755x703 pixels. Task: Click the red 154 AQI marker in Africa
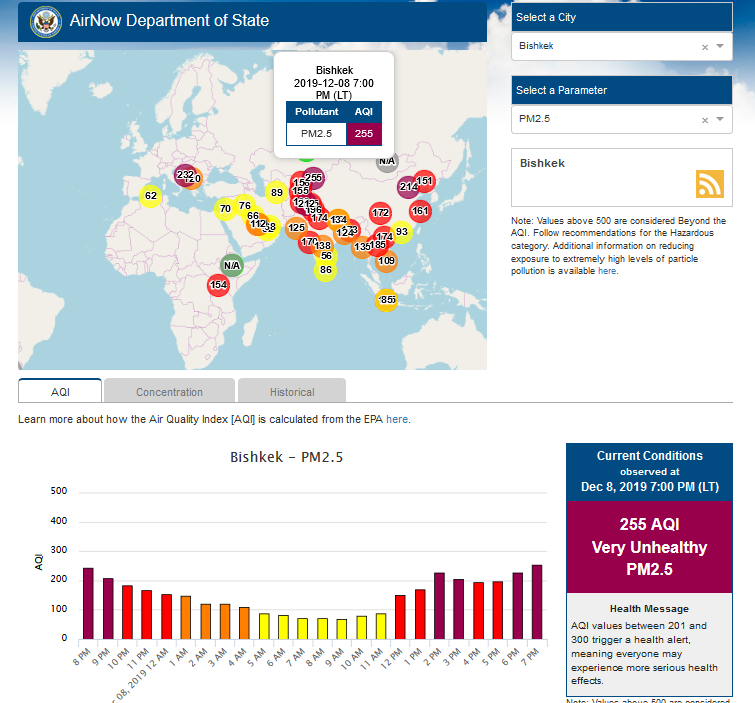point(218,285)
